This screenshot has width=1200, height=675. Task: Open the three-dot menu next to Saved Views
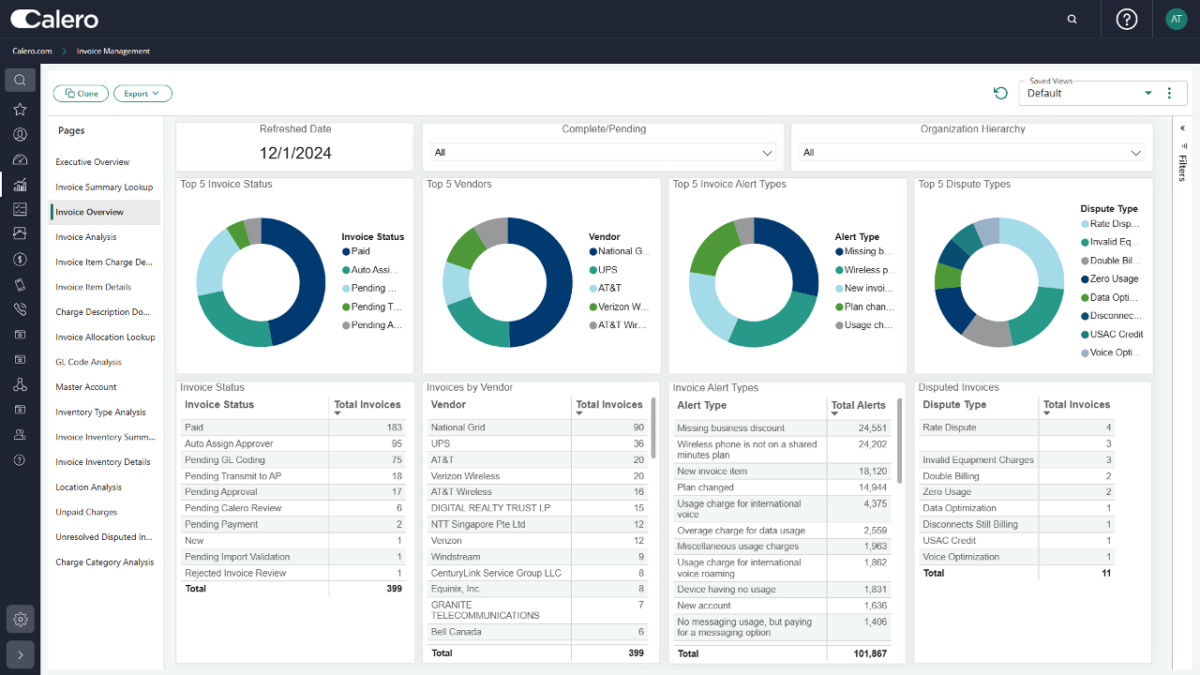tap(1169, 93)
